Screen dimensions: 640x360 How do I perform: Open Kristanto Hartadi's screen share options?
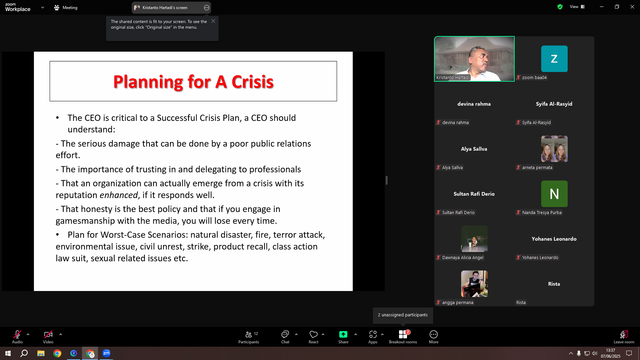pos(171,7)
